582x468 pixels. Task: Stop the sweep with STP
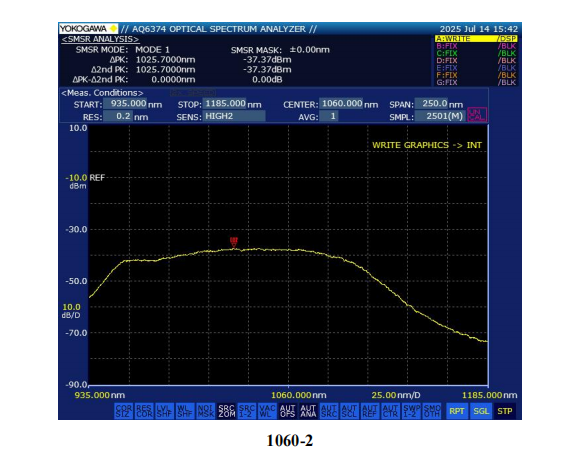click(505, 411)
